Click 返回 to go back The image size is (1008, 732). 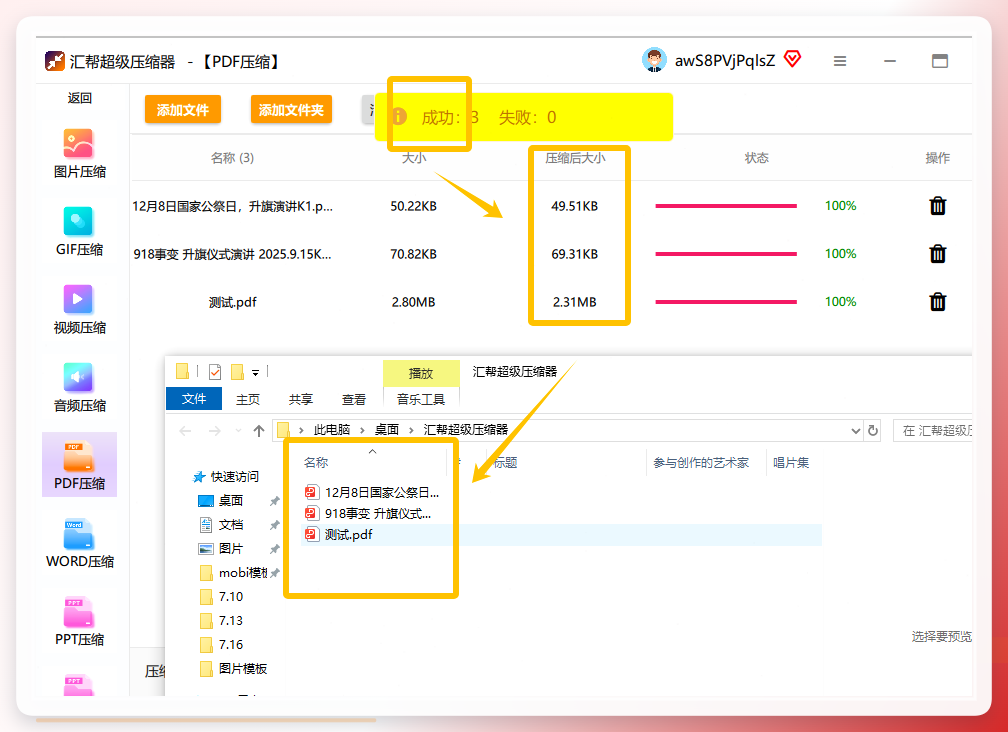pos(80,98)
